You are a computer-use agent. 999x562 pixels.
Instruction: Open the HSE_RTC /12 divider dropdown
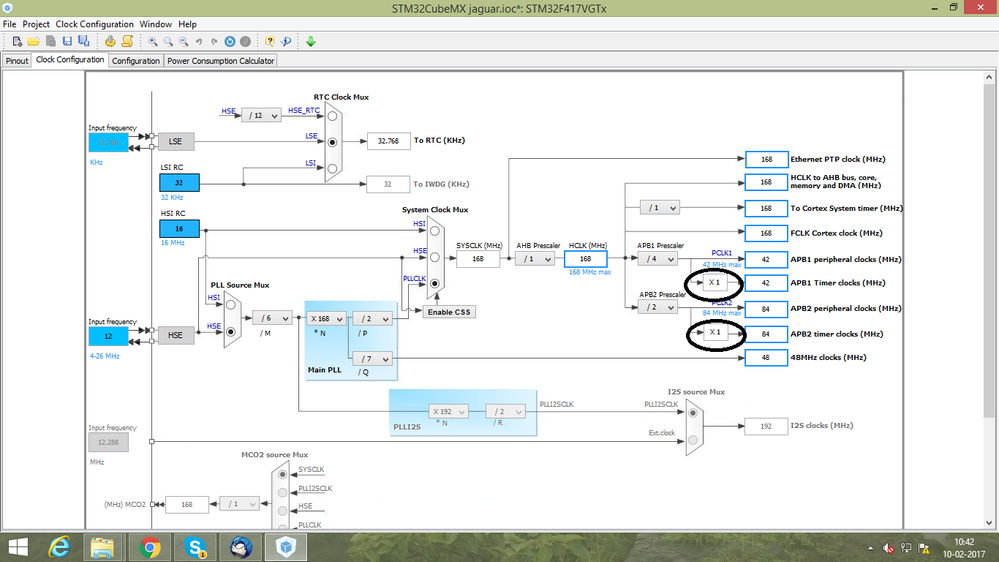pos(261,115)
